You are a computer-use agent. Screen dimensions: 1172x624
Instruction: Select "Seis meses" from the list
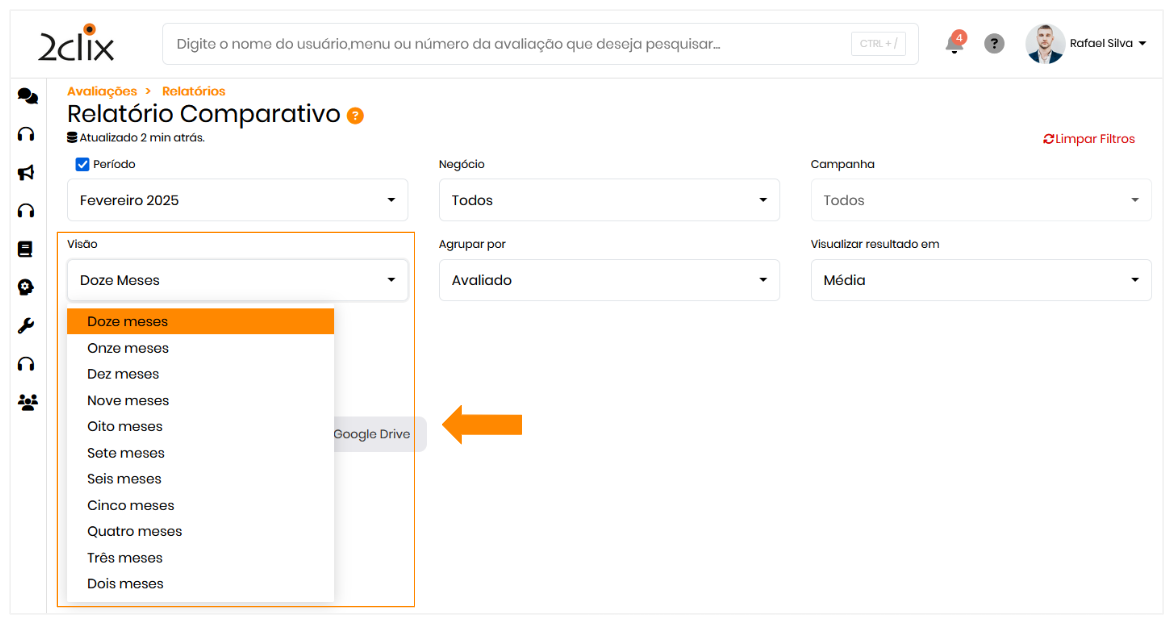tap(124, 479)
